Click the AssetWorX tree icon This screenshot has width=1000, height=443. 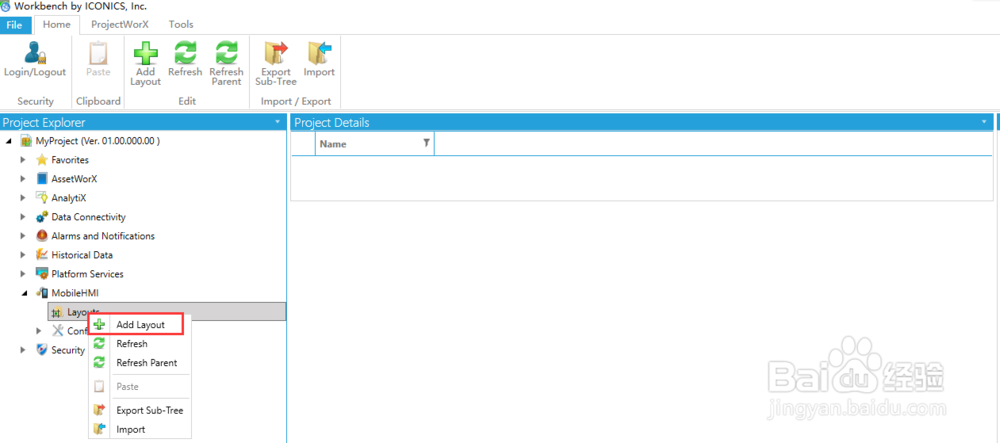coord(42,178)
